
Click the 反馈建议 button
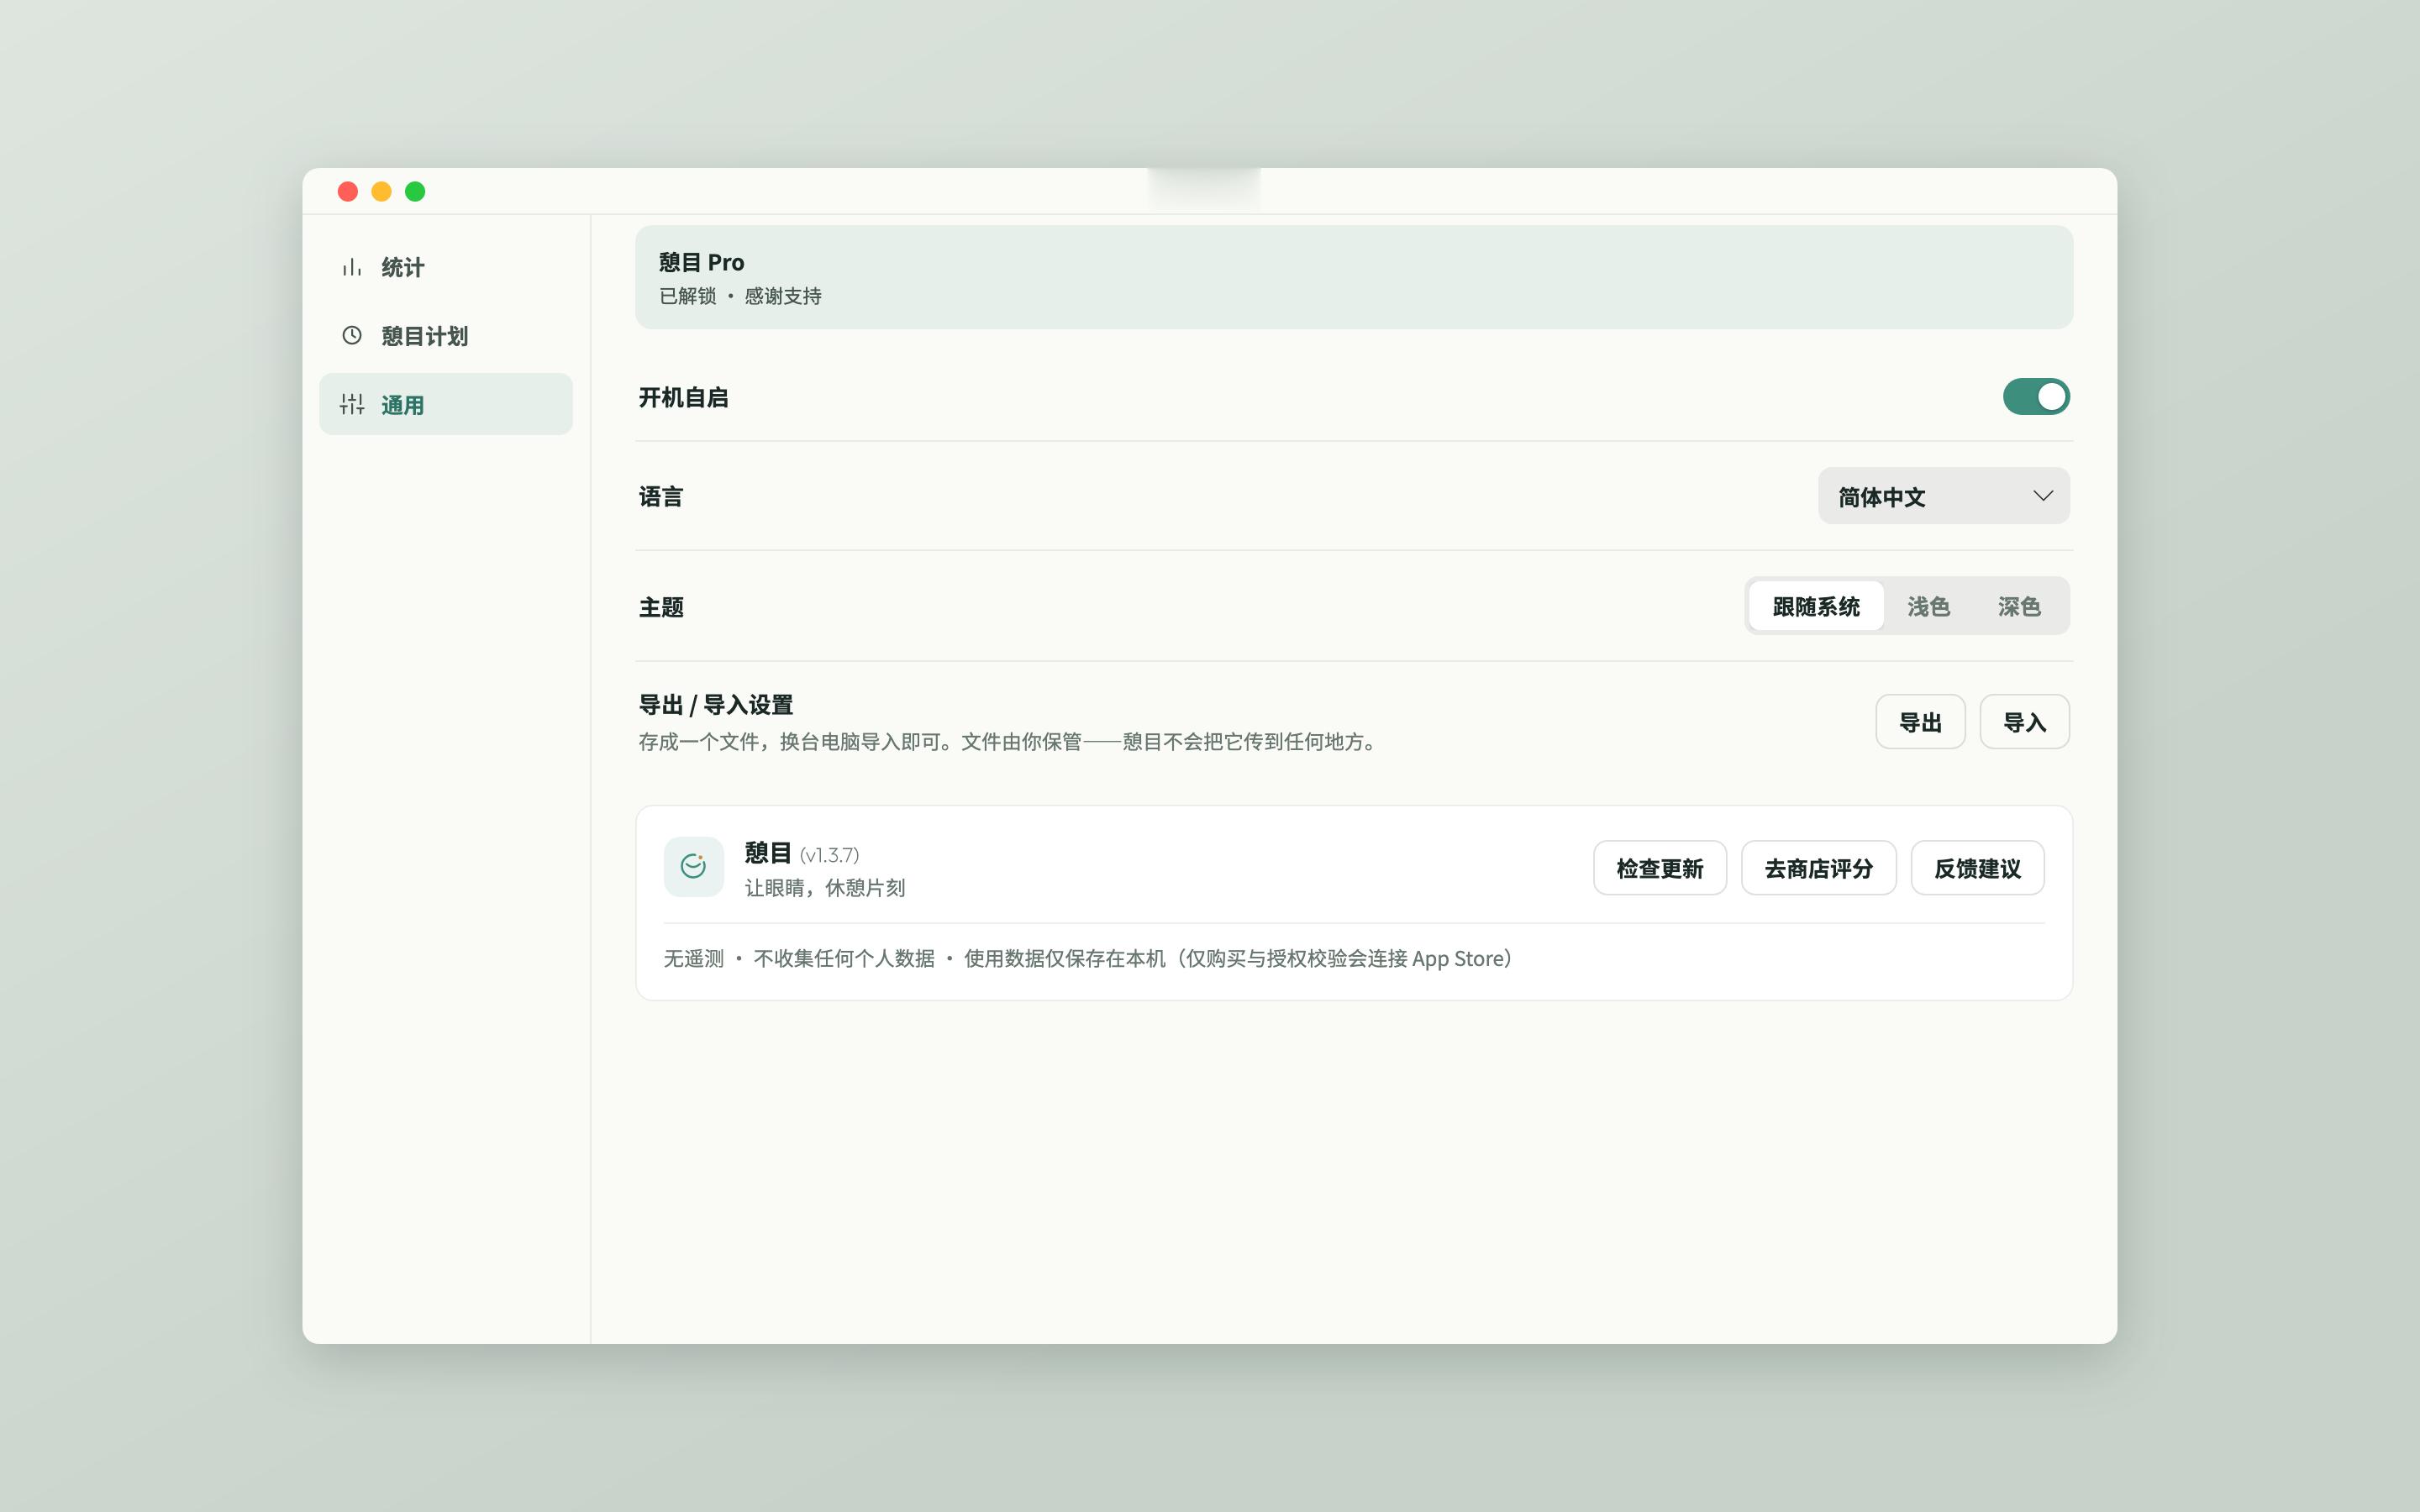1977,868
